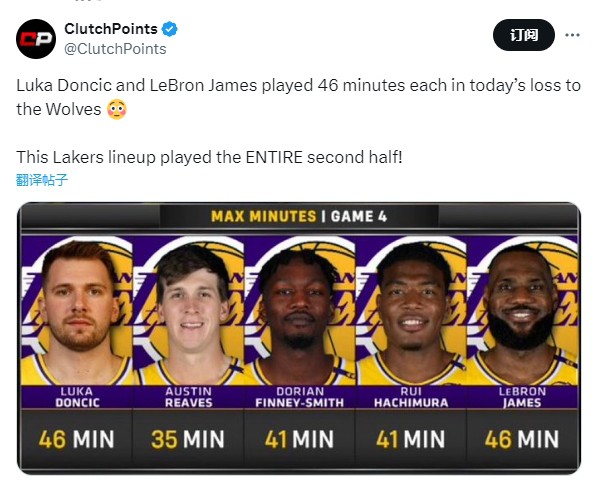
Task: Click the 订阅 subscribe button
Action: [524, 35]
